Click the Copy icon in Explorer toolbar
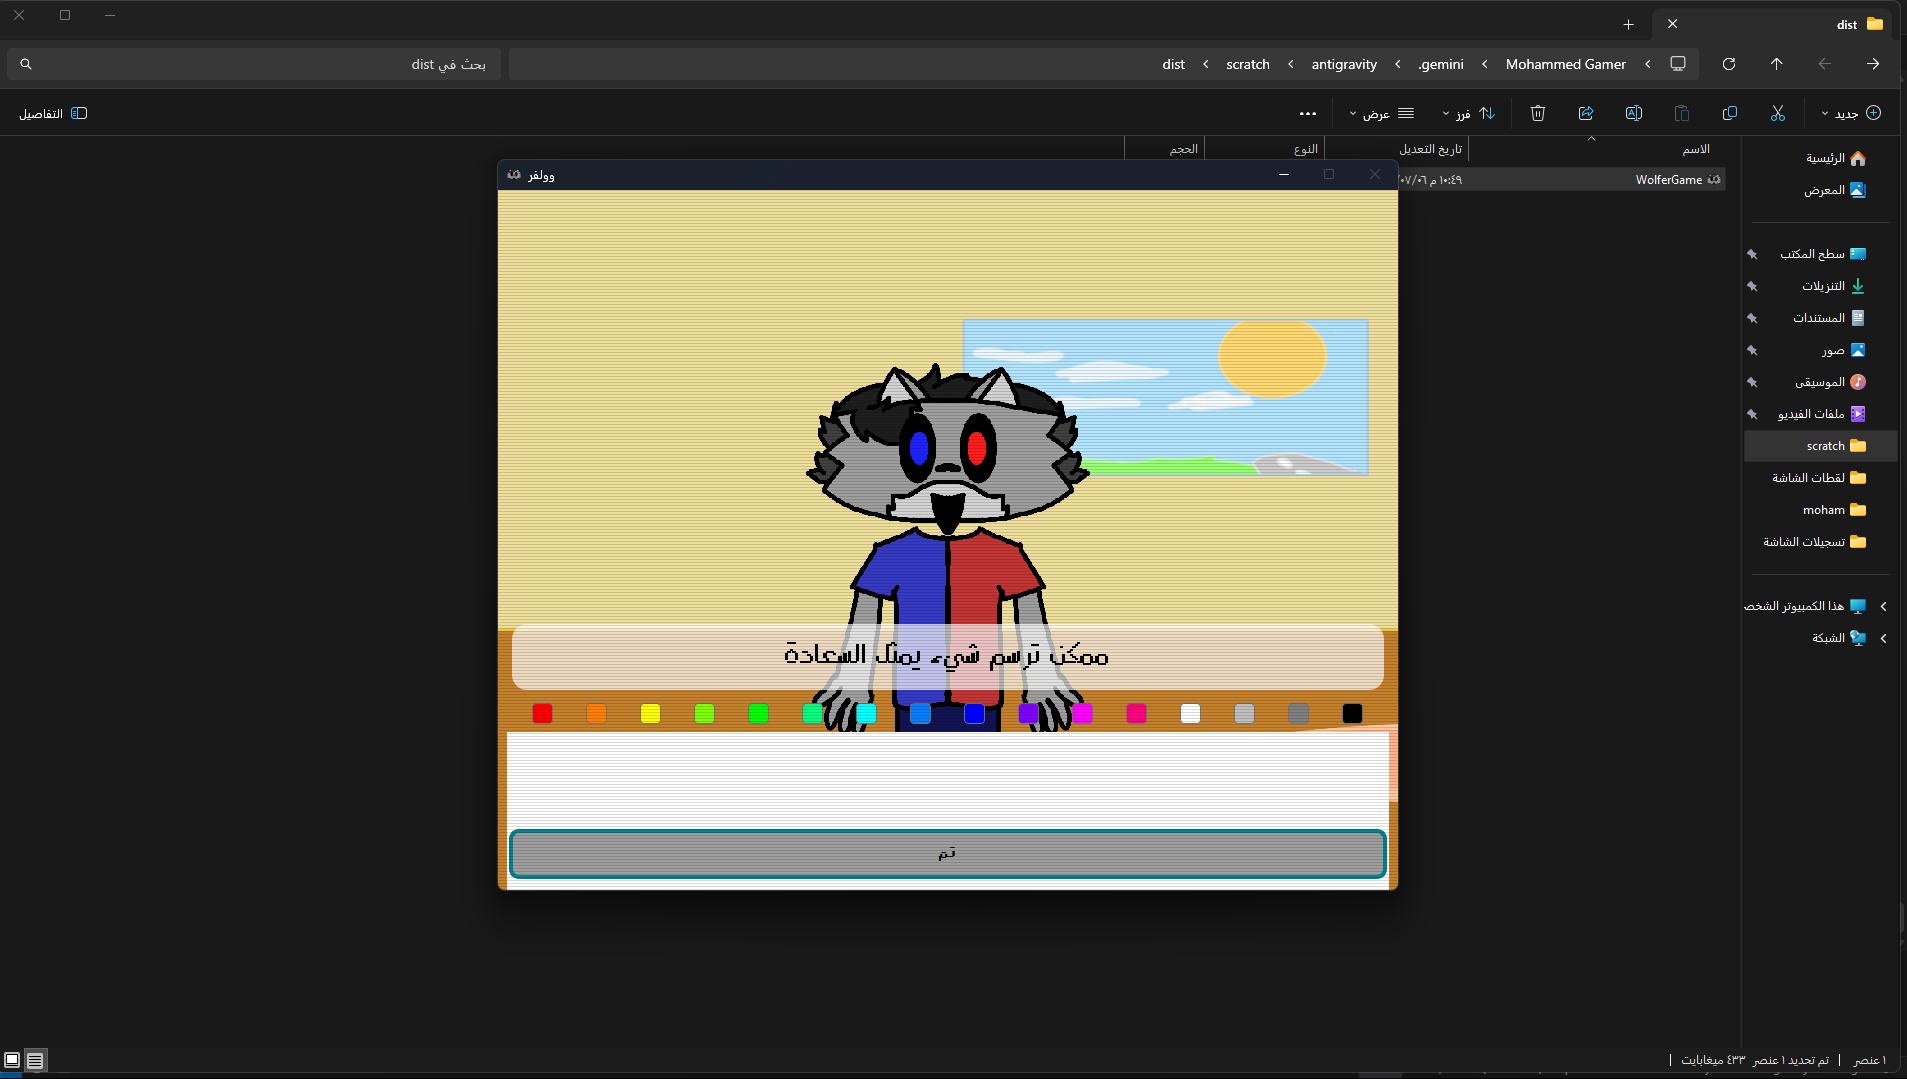The height and width of the screenshot is (1079, 1907). click(1730, 113)
